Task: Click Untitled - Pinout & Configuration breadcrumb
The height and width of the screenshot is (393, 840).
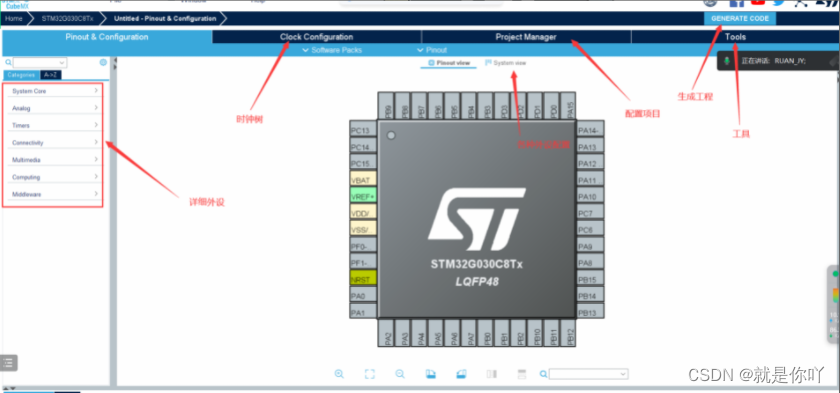Action: (165, 18)
